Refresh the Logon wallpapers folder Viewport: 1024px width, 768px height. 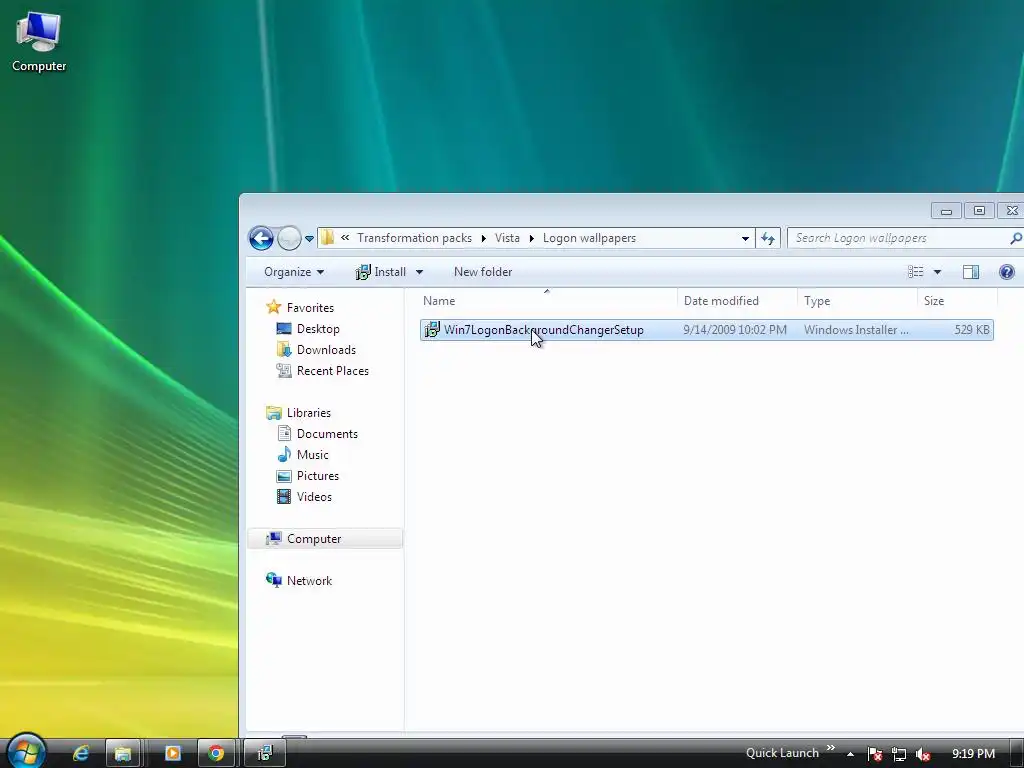pos(768,238)
